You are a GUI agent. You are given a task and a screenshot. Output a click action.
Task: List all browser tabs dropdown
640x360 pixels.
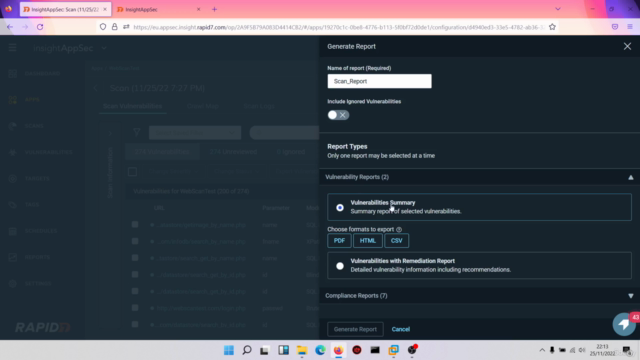[558, 9]
